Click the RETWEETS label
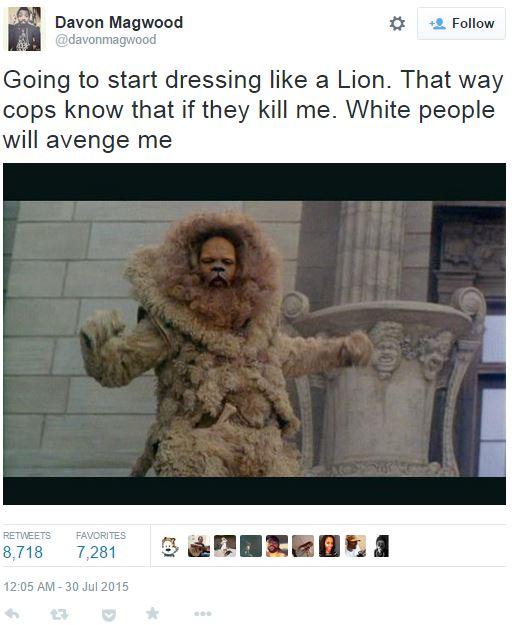The width and height of the screenshot is (520, 625). (27, 535)
